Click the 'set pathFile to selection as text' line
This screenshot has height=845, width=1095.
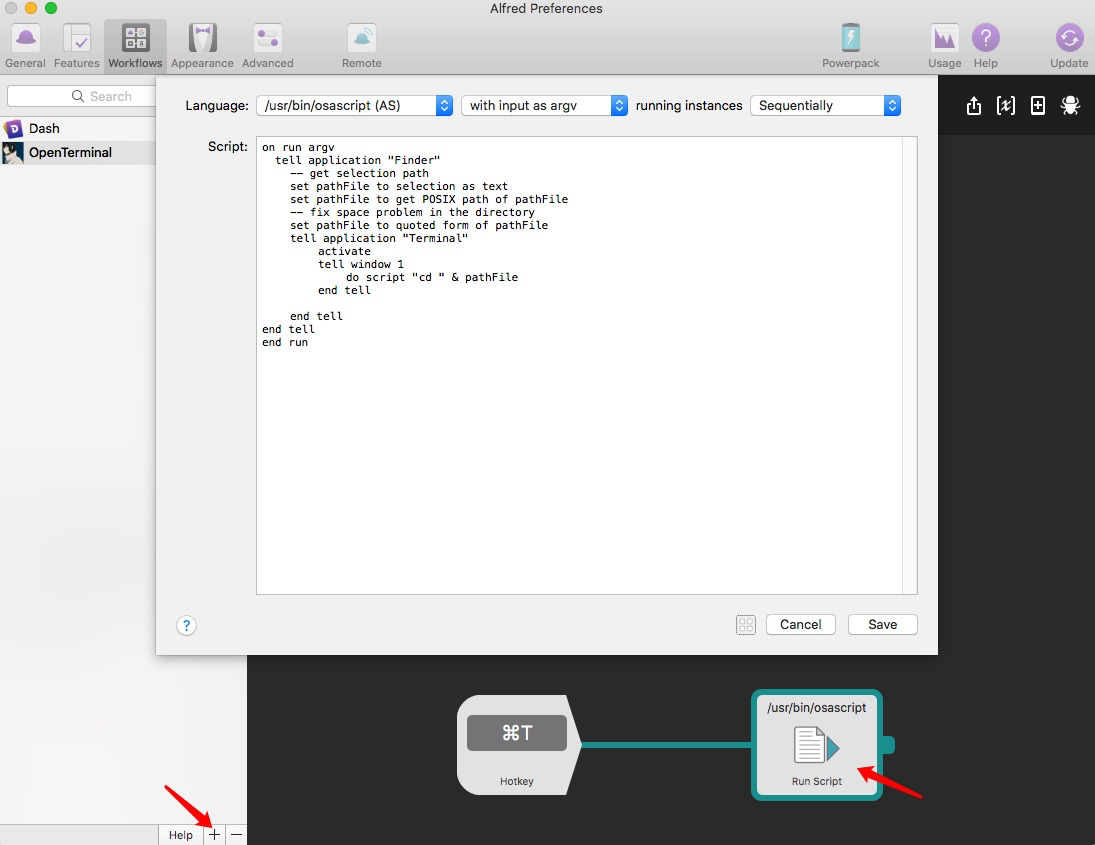[x=399, y=186]
